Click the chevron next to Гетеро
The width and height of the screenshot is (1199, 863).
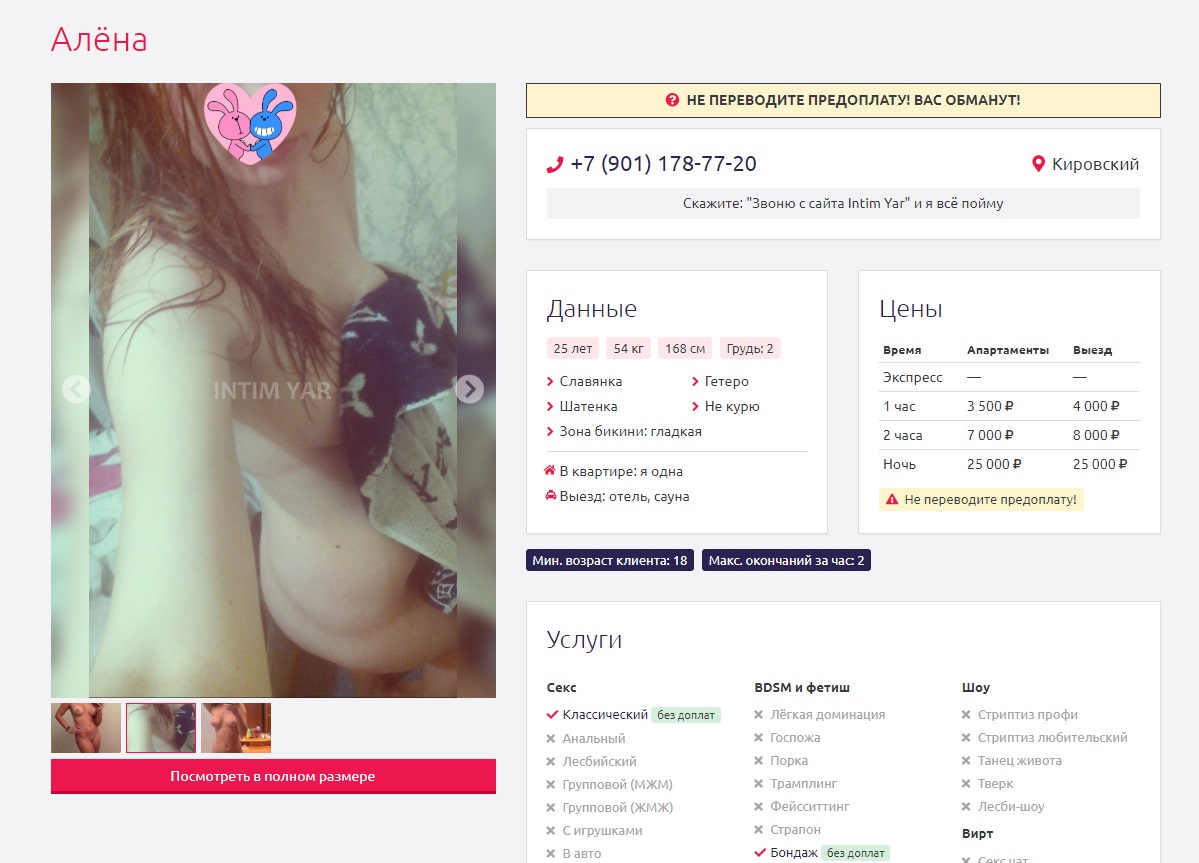coord(695,382)
